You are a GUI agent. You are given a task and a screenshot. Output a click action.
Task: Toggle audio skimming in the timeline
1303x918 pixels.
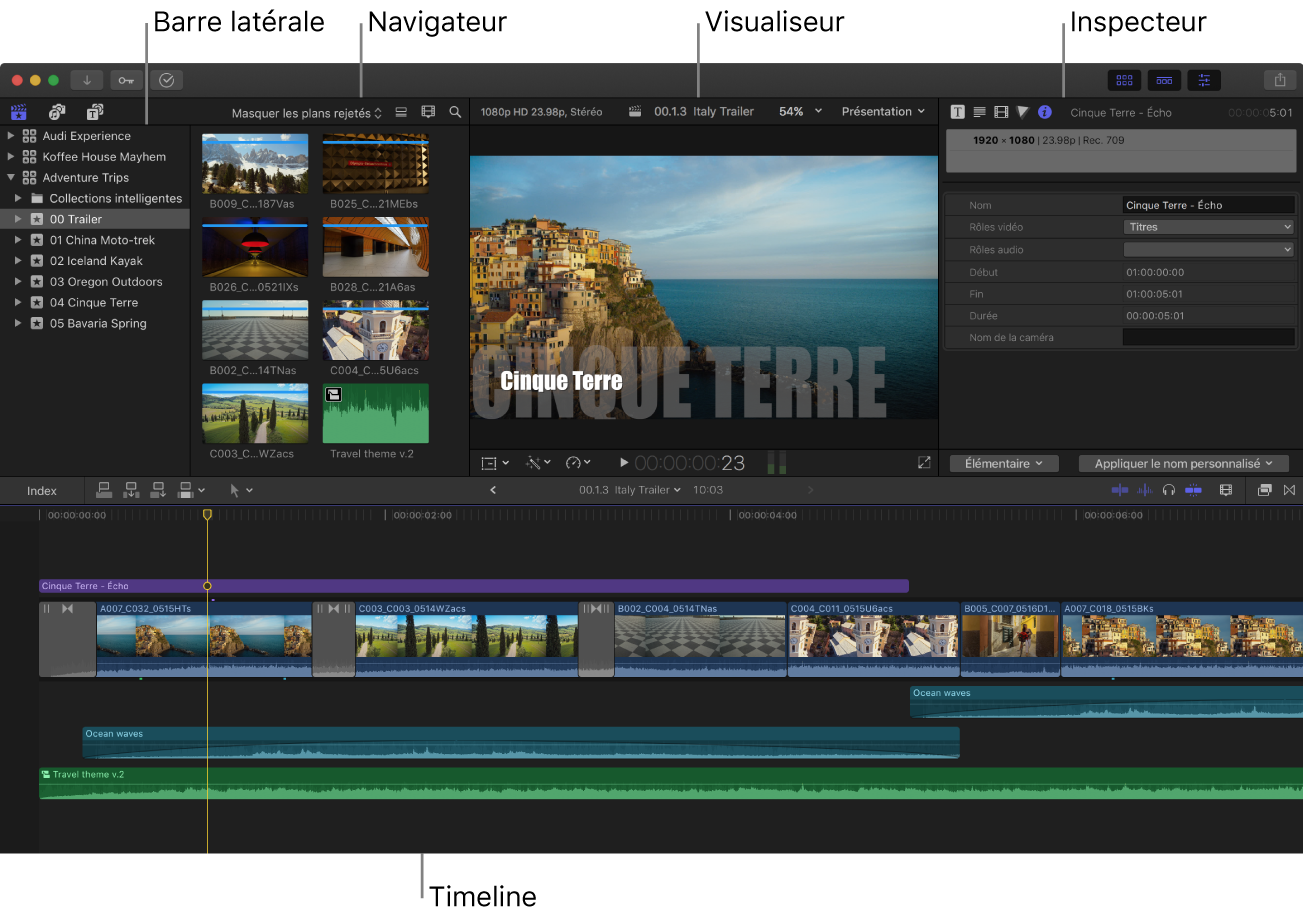(x=1144, y=490)
